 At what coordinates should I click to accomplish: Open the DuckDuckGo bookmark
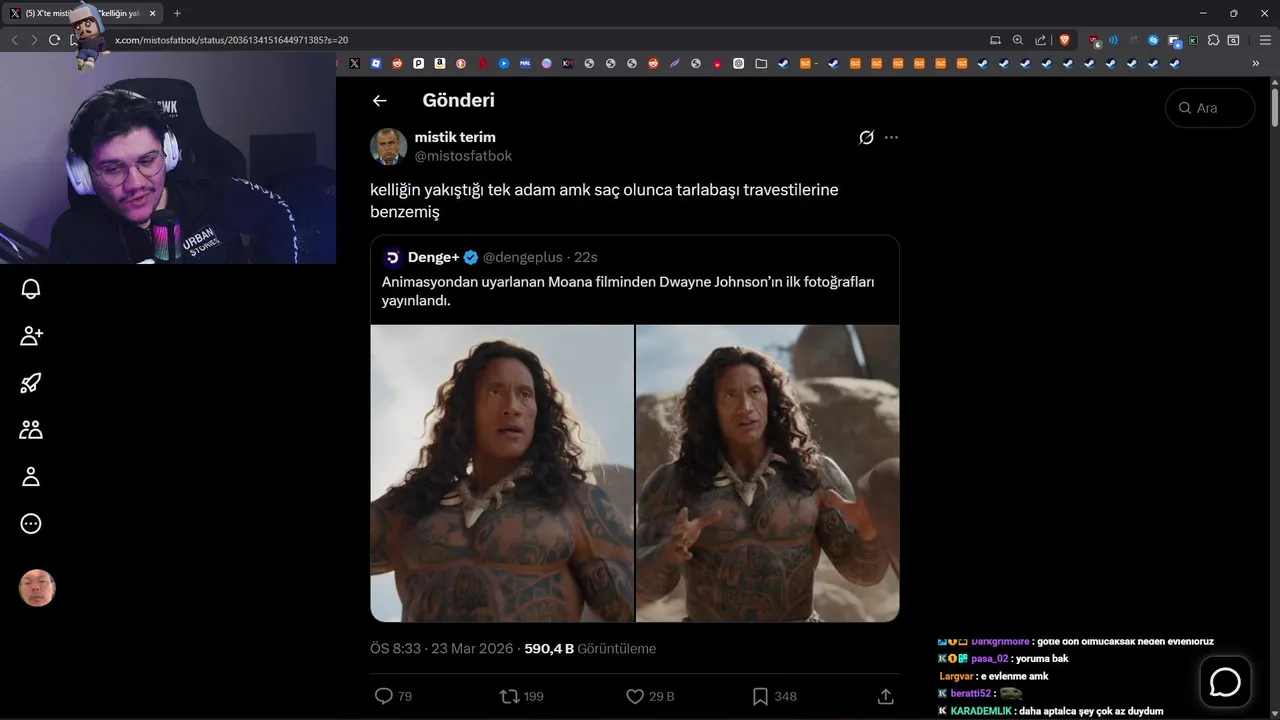461,63
